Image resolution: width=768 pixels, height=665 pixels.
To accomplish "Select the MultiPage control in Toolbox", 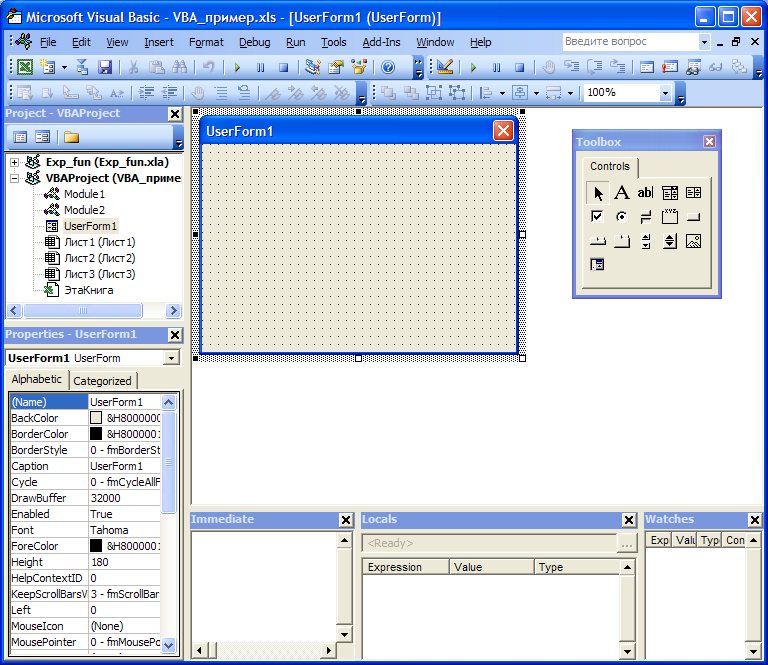I will [622, 240].
